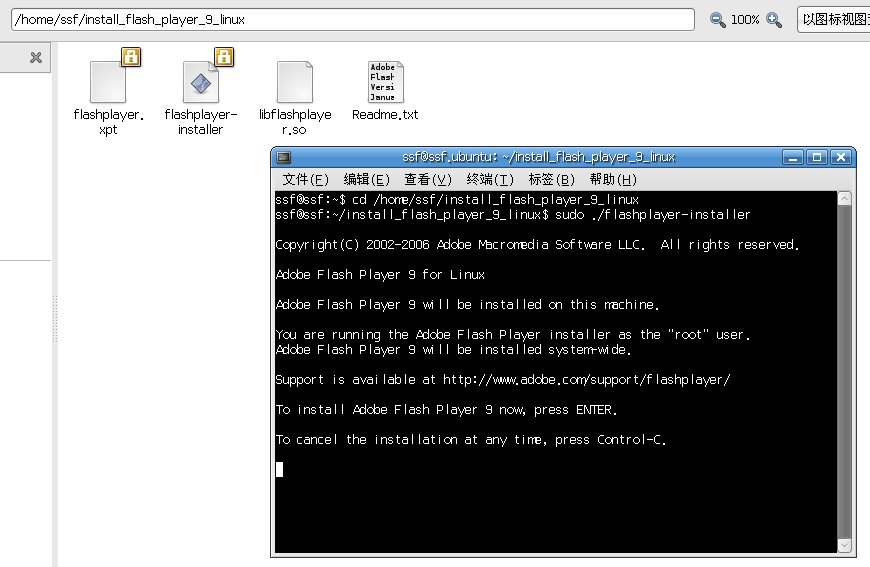Viewport: 870px width, 567px height.
Task: Click the zoom in magnifier icon
Action: pyautogui.click(x=774, y=20)
